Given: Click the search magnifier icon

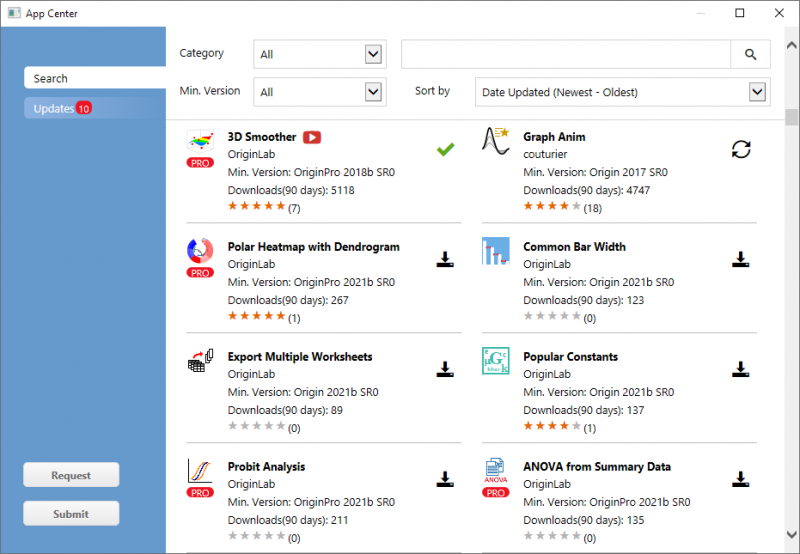Looking at the screenshot, I should click(750, 54).
